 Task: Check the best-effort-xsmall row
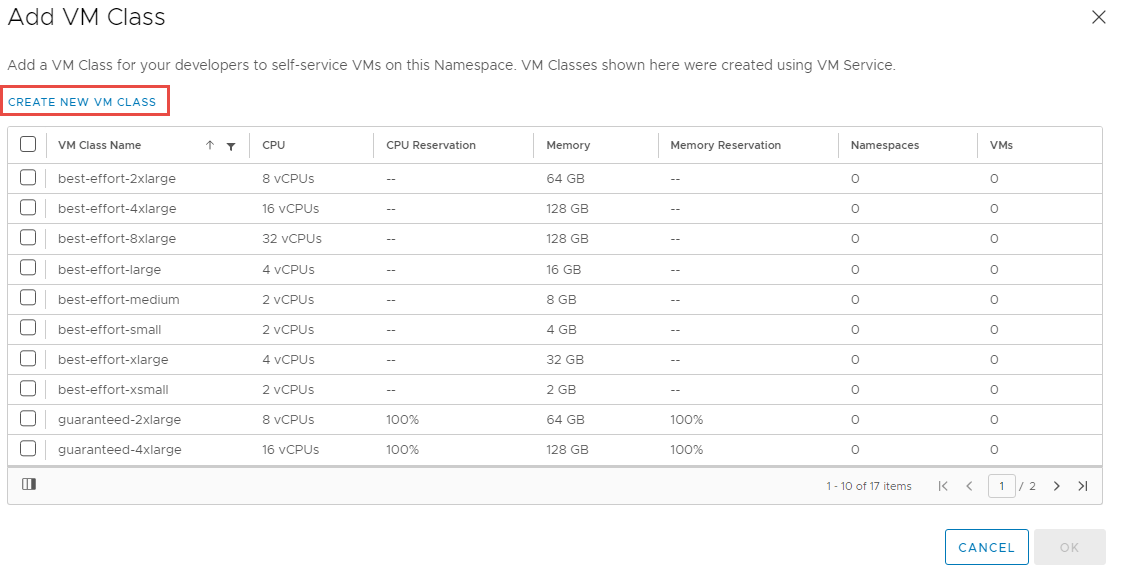coord(28,388)
